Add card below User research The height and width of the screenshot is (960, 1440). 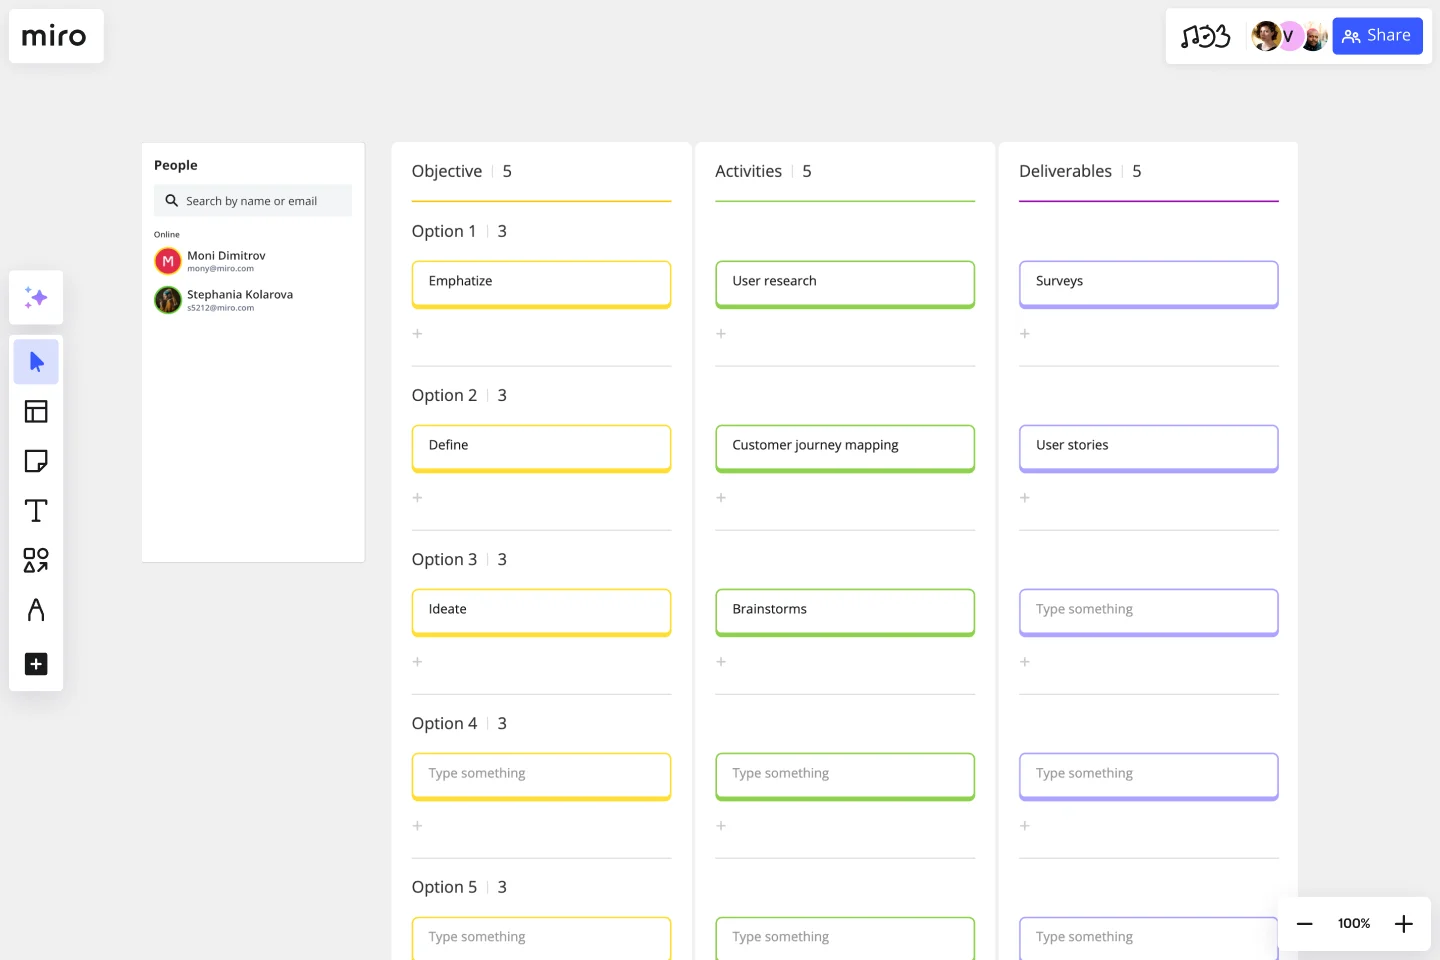[x=721, y=334]
